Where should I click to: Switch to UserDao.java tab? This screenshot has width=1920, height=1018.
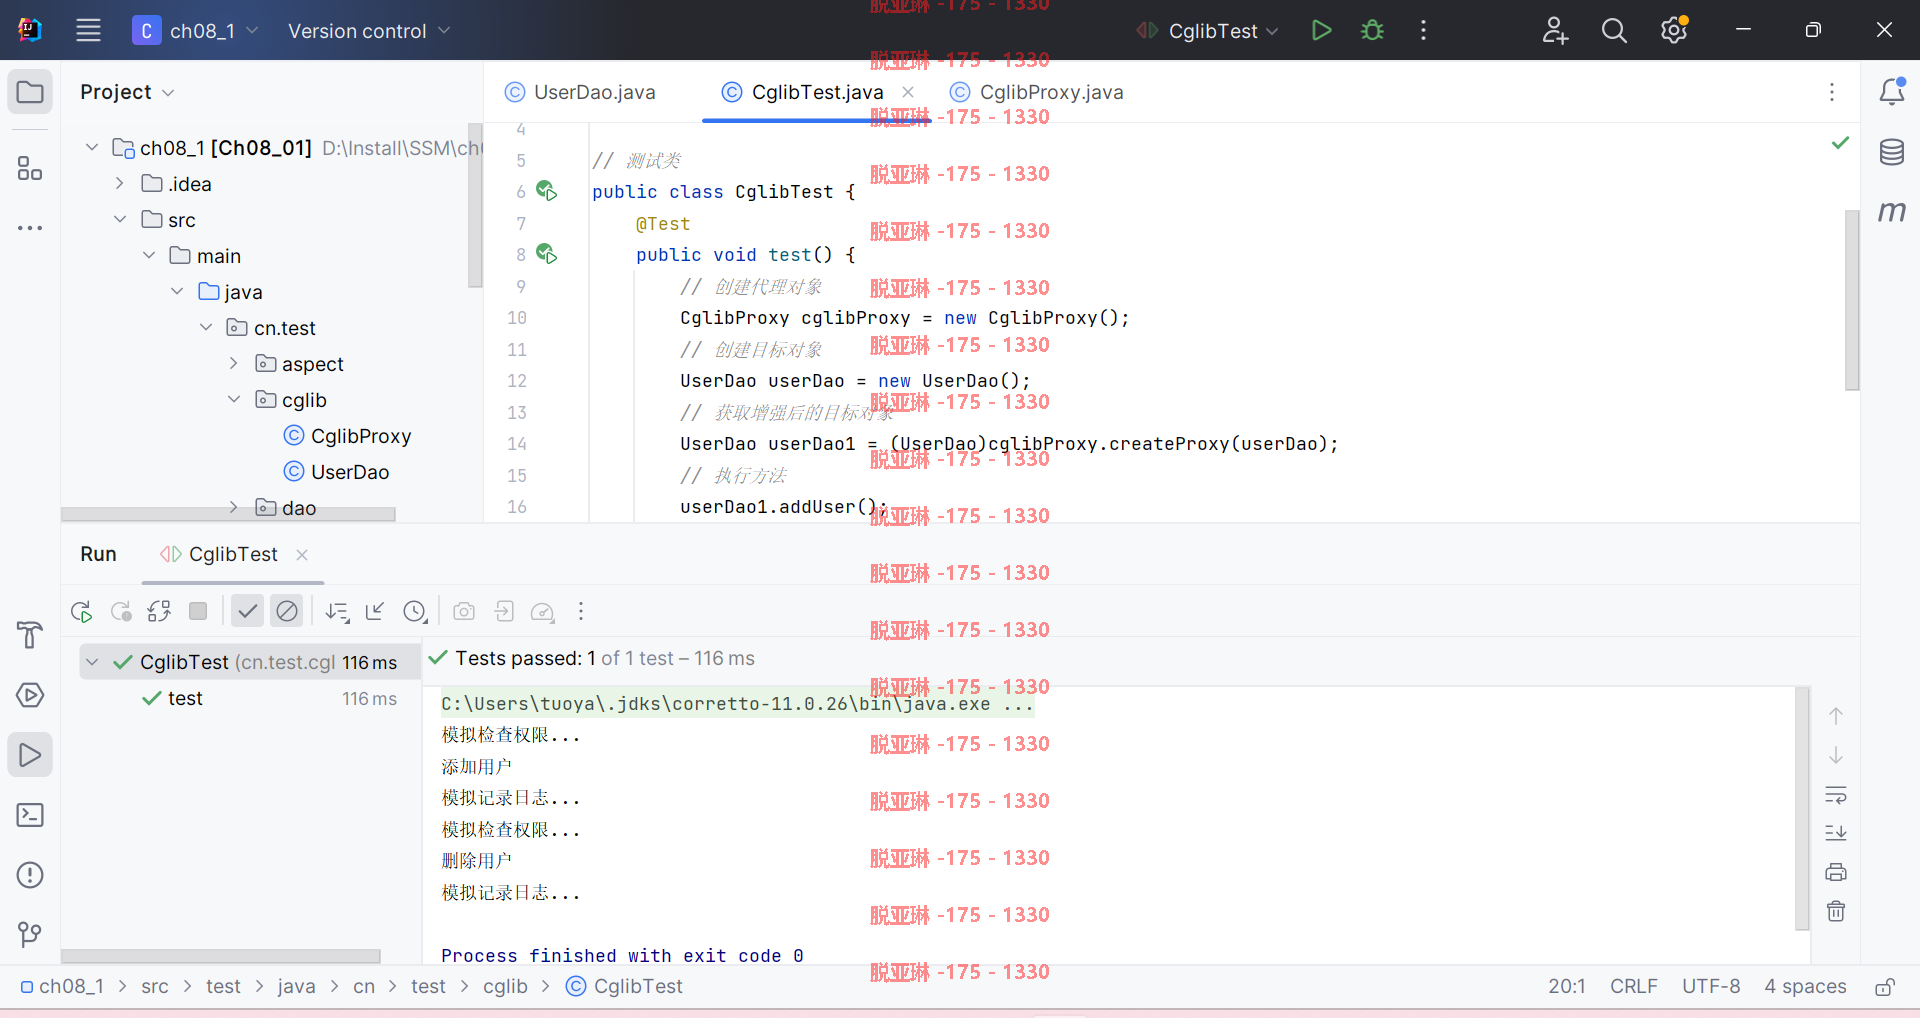(x=581, y=92)
